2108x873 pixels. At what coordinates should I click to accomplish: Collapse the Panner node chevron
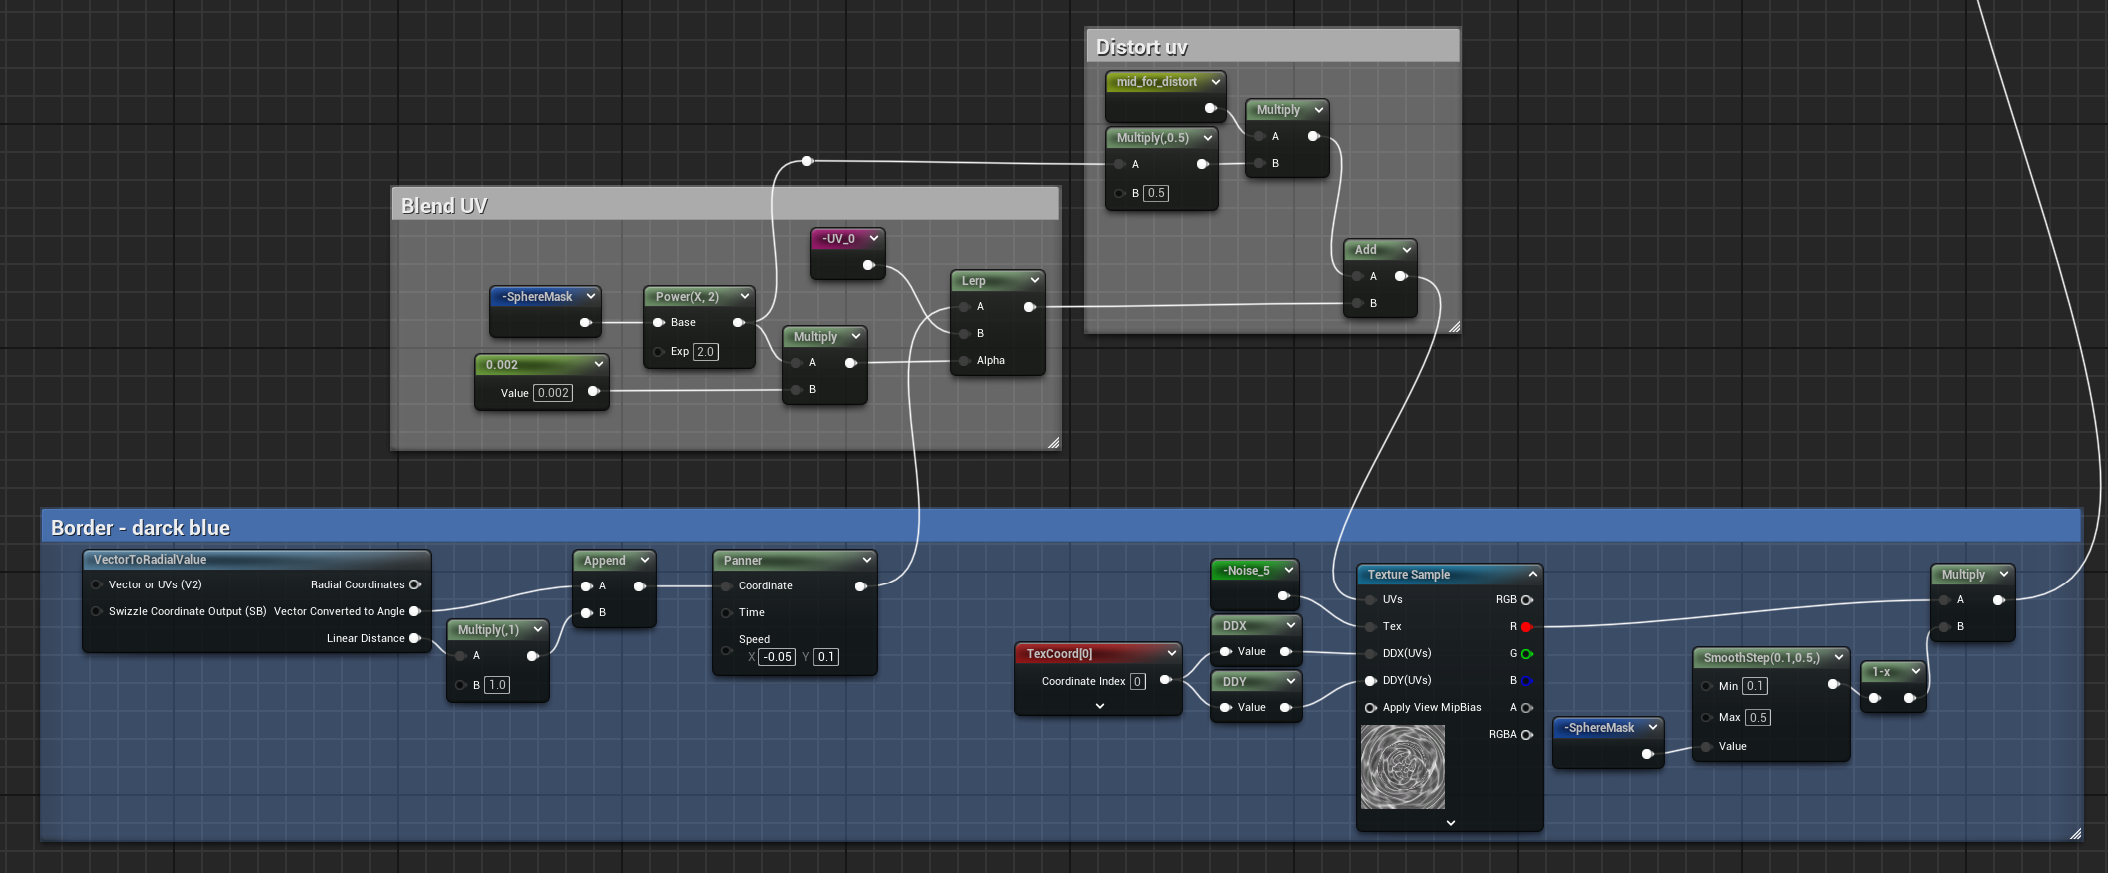(x=866, y=561)
